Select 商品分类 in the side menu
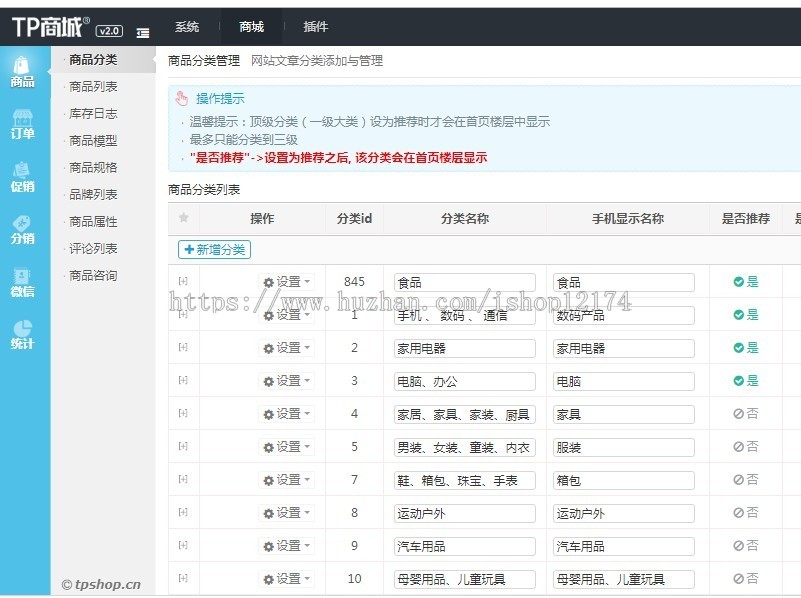 (x=93, y=60)
